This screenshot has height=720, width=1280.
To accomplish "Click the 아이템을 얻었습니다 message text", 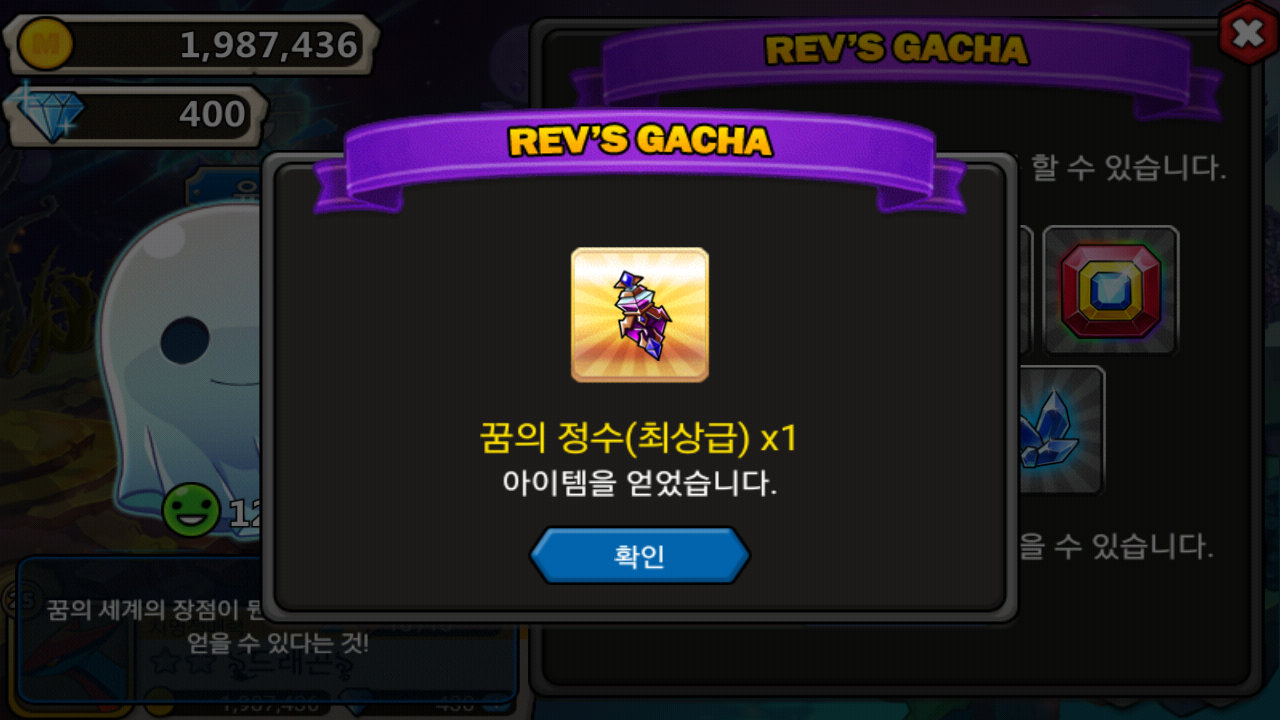I will point(640,484).
